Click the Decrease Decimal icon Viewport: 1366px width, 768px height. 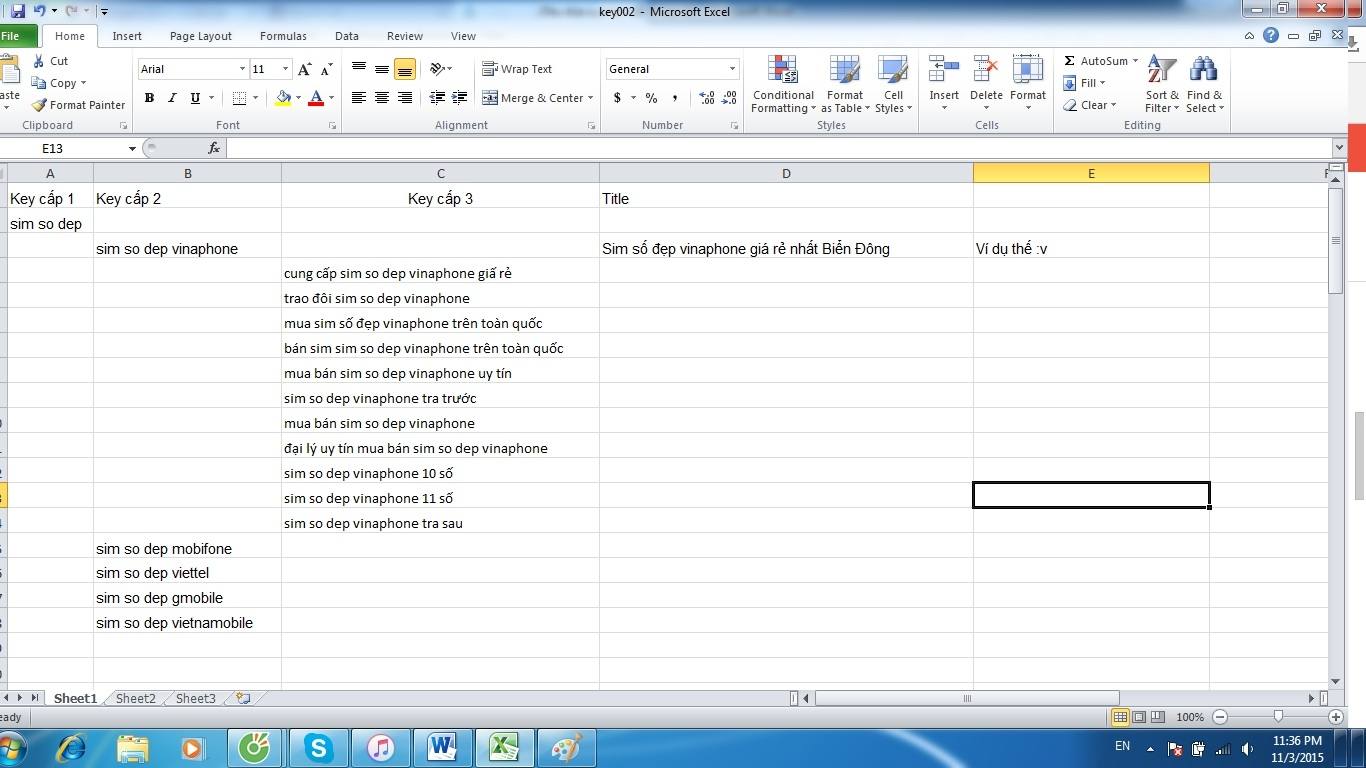pyautogui.click(x=730, y=98)
